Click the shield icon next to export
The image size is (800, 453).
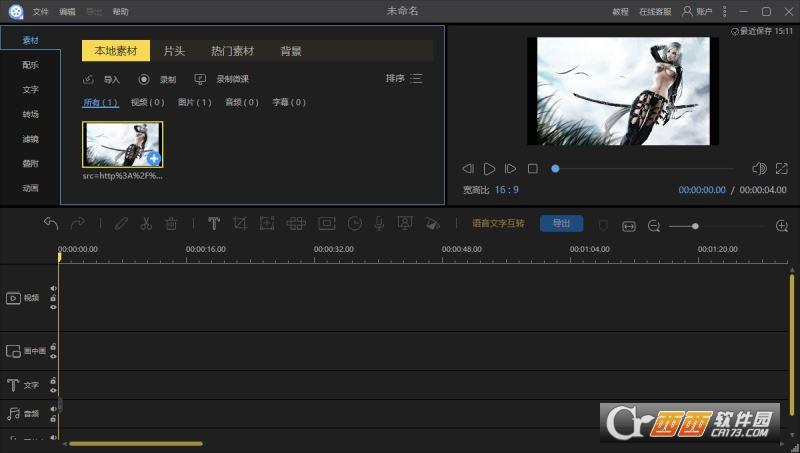pyautogui.click(x=603, y=225)
